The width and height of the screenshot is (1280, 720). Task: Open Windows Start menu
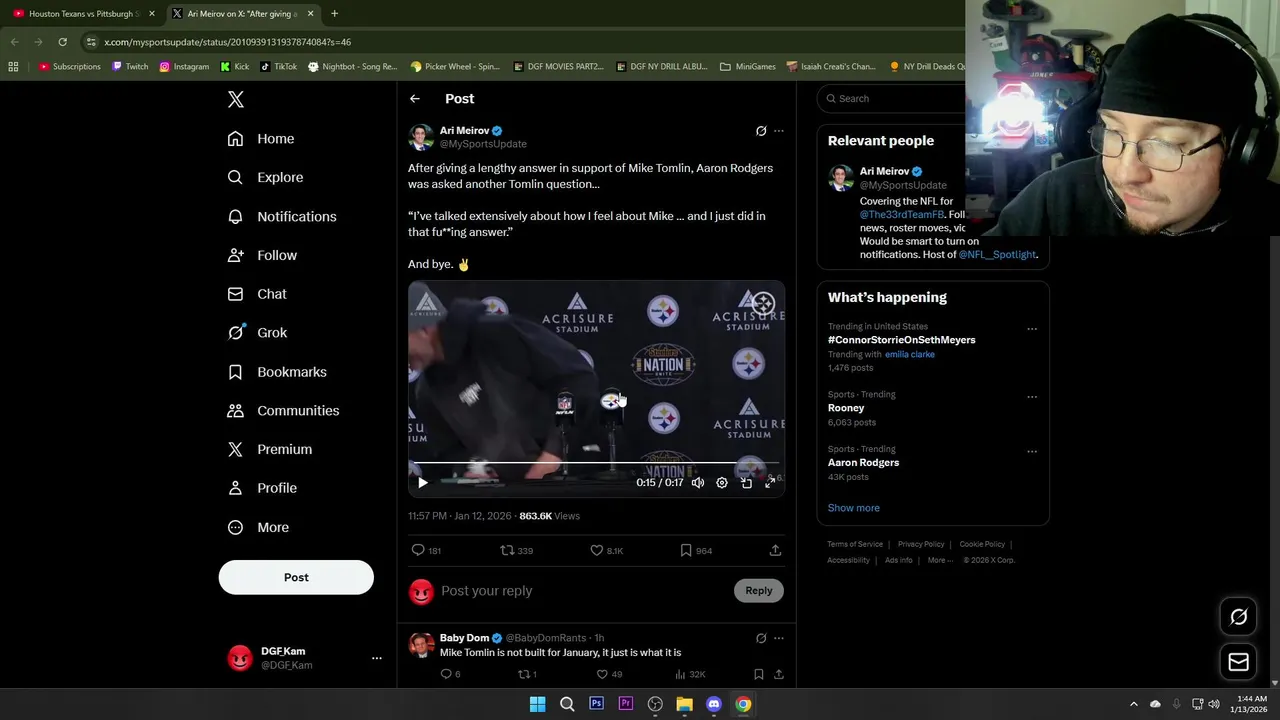click(x=537, y=704)
